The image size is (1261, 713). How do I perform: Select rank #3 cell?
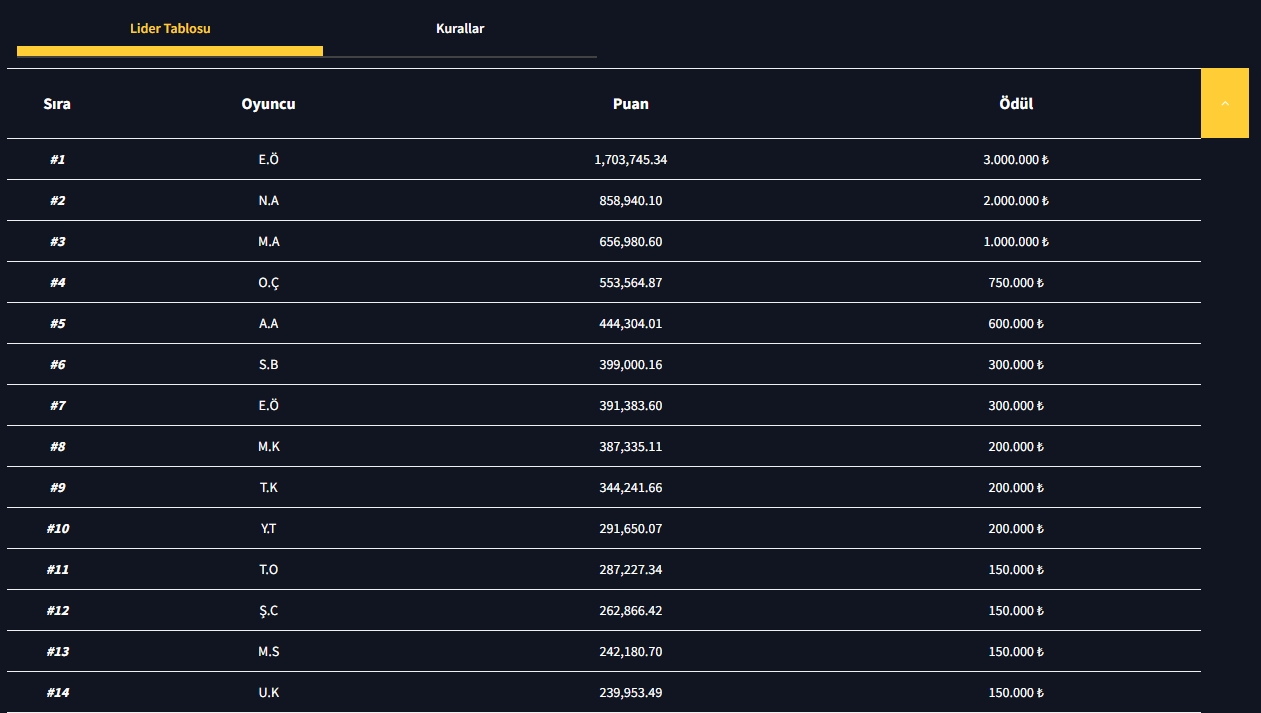(57, 241)
